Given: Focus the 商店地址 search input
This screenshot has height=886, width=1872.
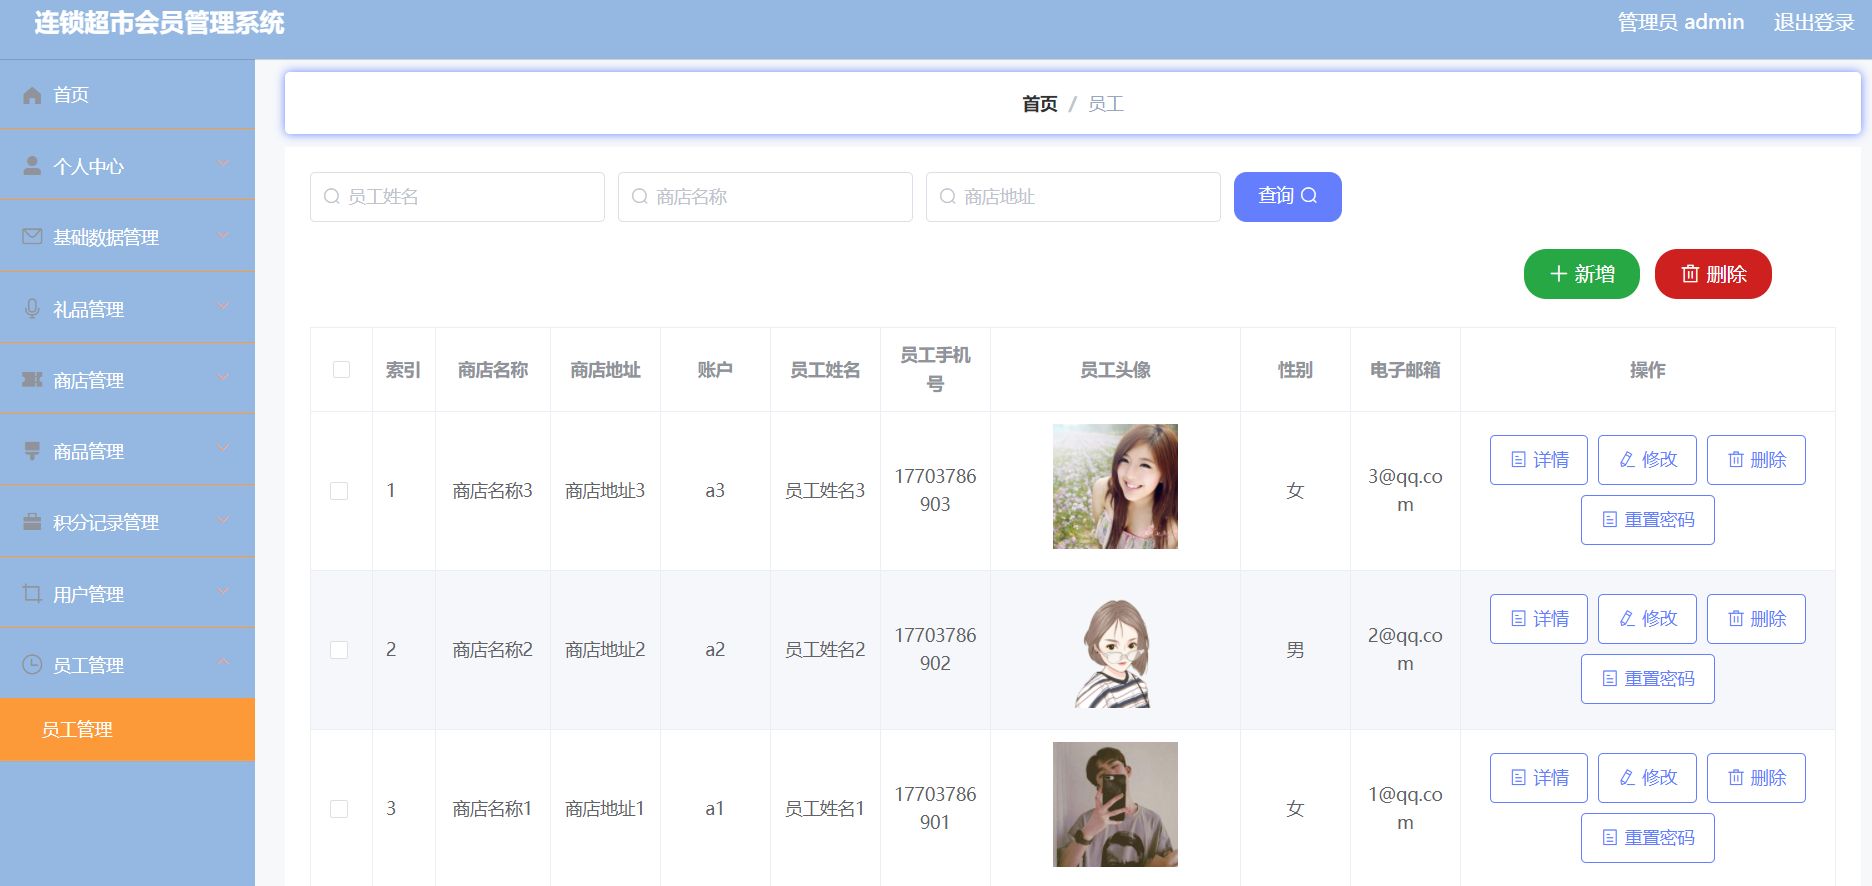Looking at the screenshot, I should point(1073,197).
